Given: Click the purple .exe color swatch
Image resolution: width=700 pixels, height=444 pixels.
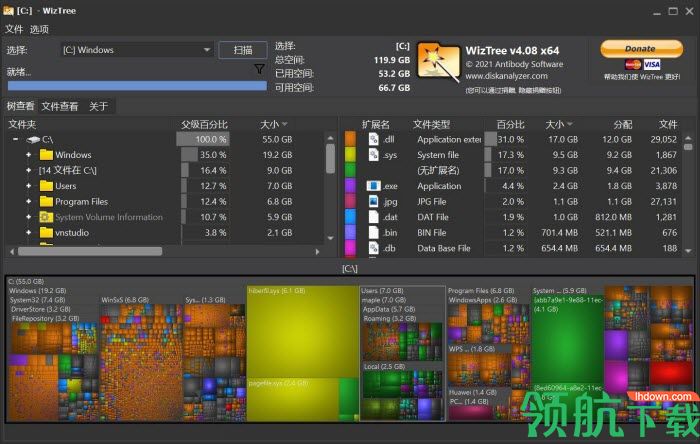Looking at the screenshot, I should tap(350, 186).
